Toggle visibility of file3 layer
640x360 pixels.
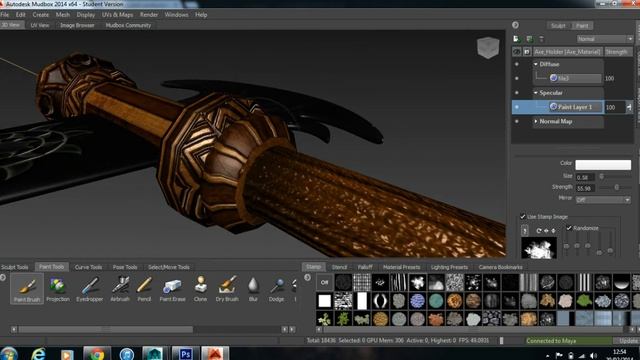pos(517,78)
